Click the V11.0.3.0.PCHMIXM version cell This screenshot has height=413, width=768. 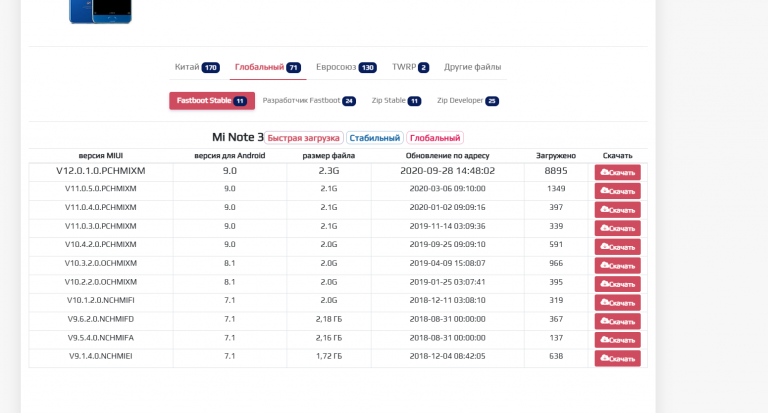coord(101,226)
